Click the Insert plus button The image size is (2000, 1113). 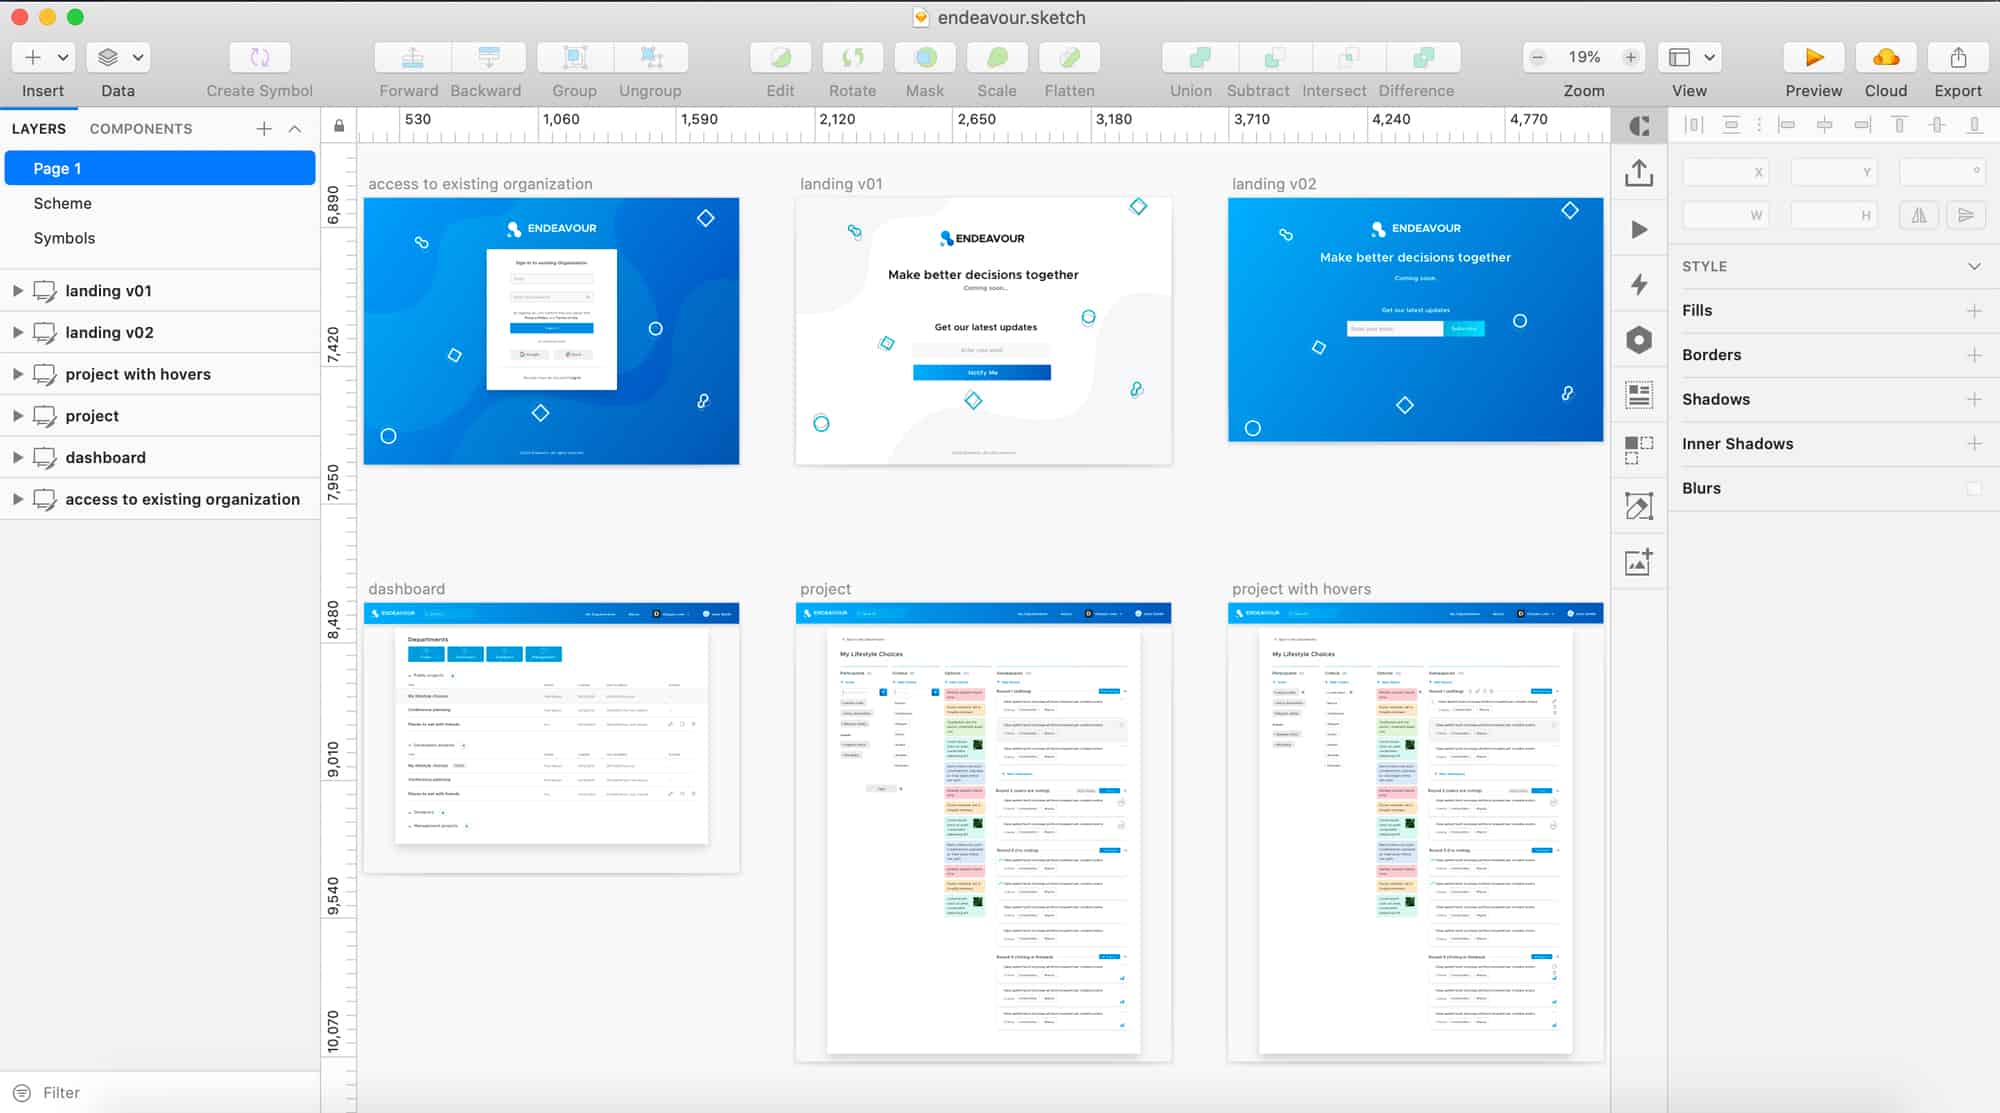tap(32, 57)
